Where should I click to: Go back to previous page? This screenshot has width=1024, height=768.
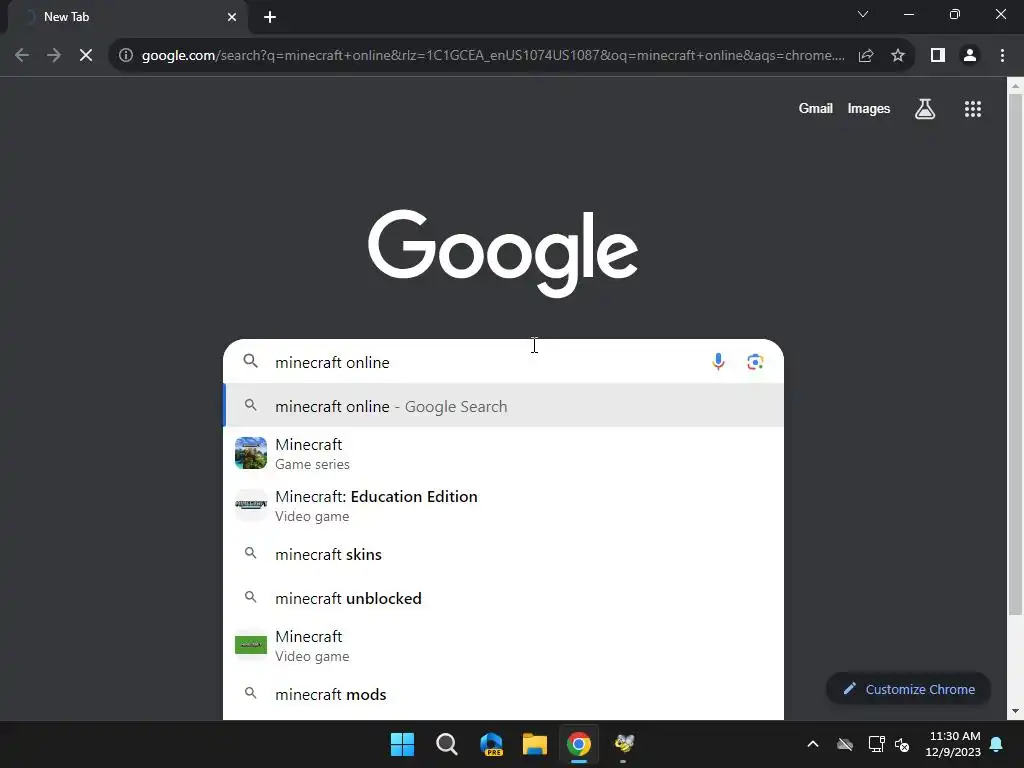22,56
